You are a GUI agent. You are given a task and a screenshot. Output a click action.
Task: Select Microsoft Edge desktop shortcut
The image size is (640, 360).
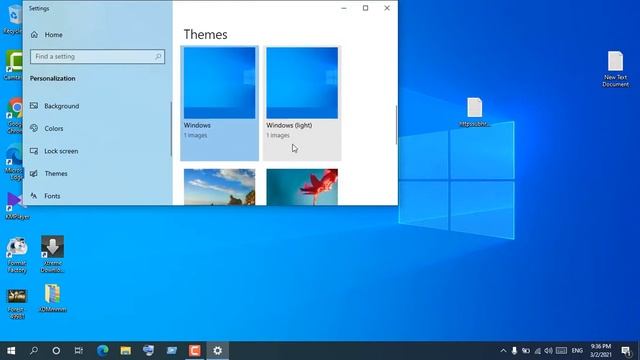(x=16, y=162)
